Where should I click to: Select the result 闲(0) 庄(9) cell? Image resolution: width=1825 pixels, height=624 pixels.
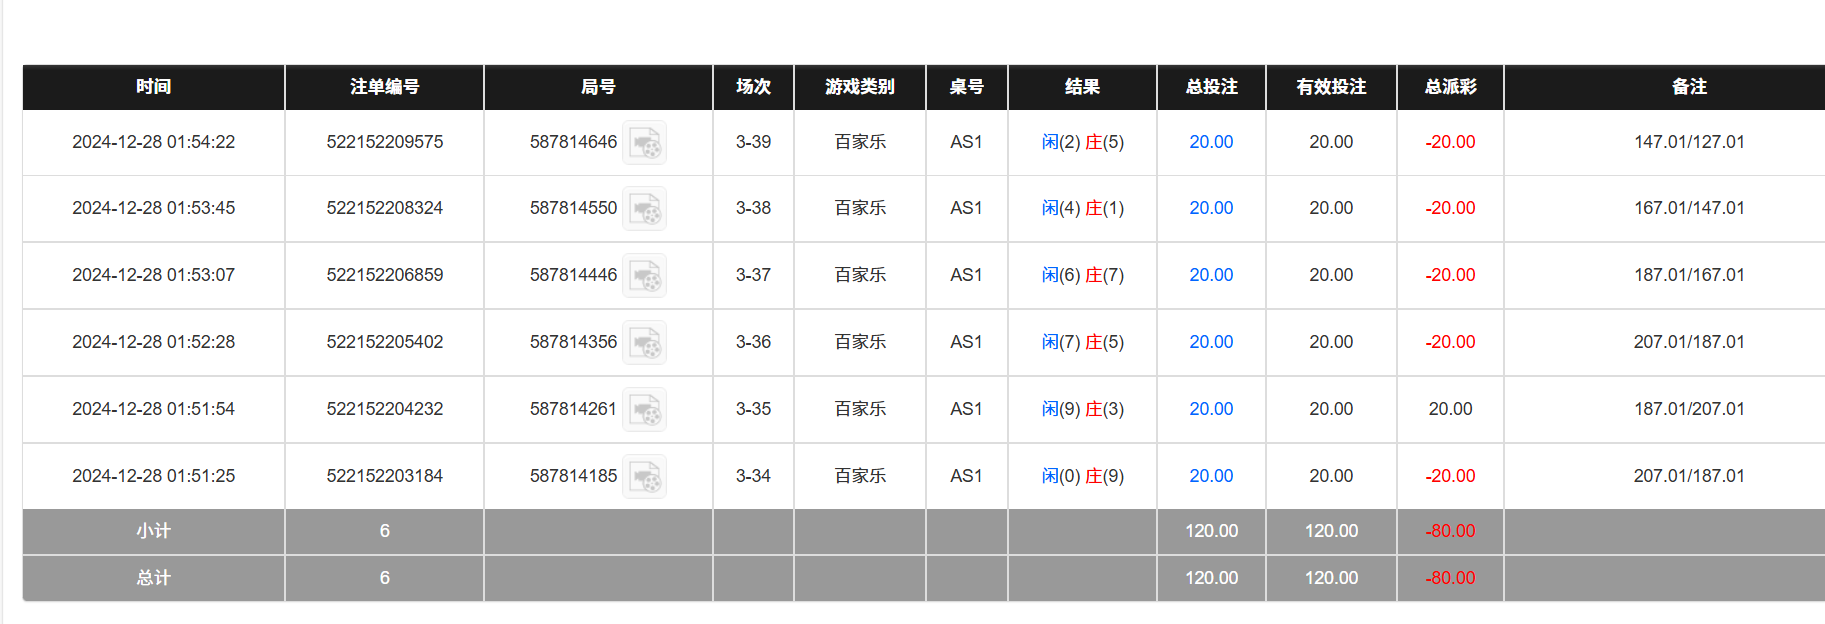1082,476
